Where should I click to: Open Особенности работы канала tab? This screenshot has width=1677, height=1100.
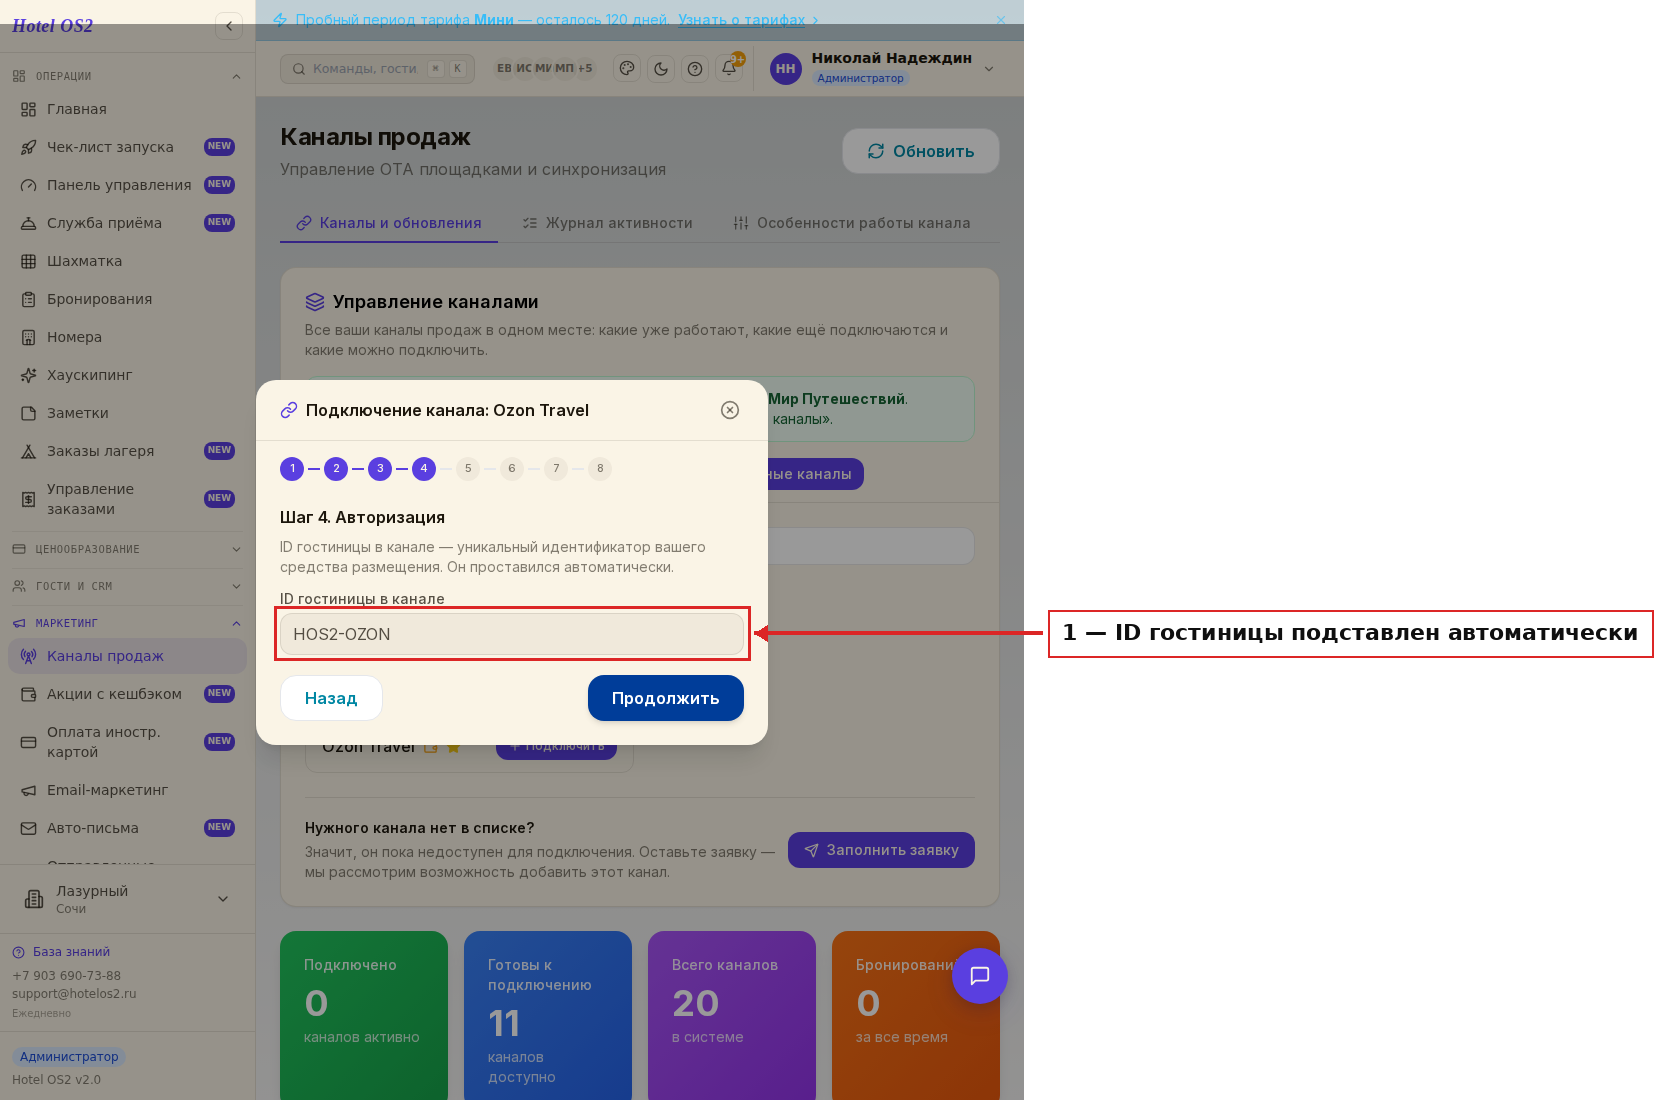click(x=852, y=223)
